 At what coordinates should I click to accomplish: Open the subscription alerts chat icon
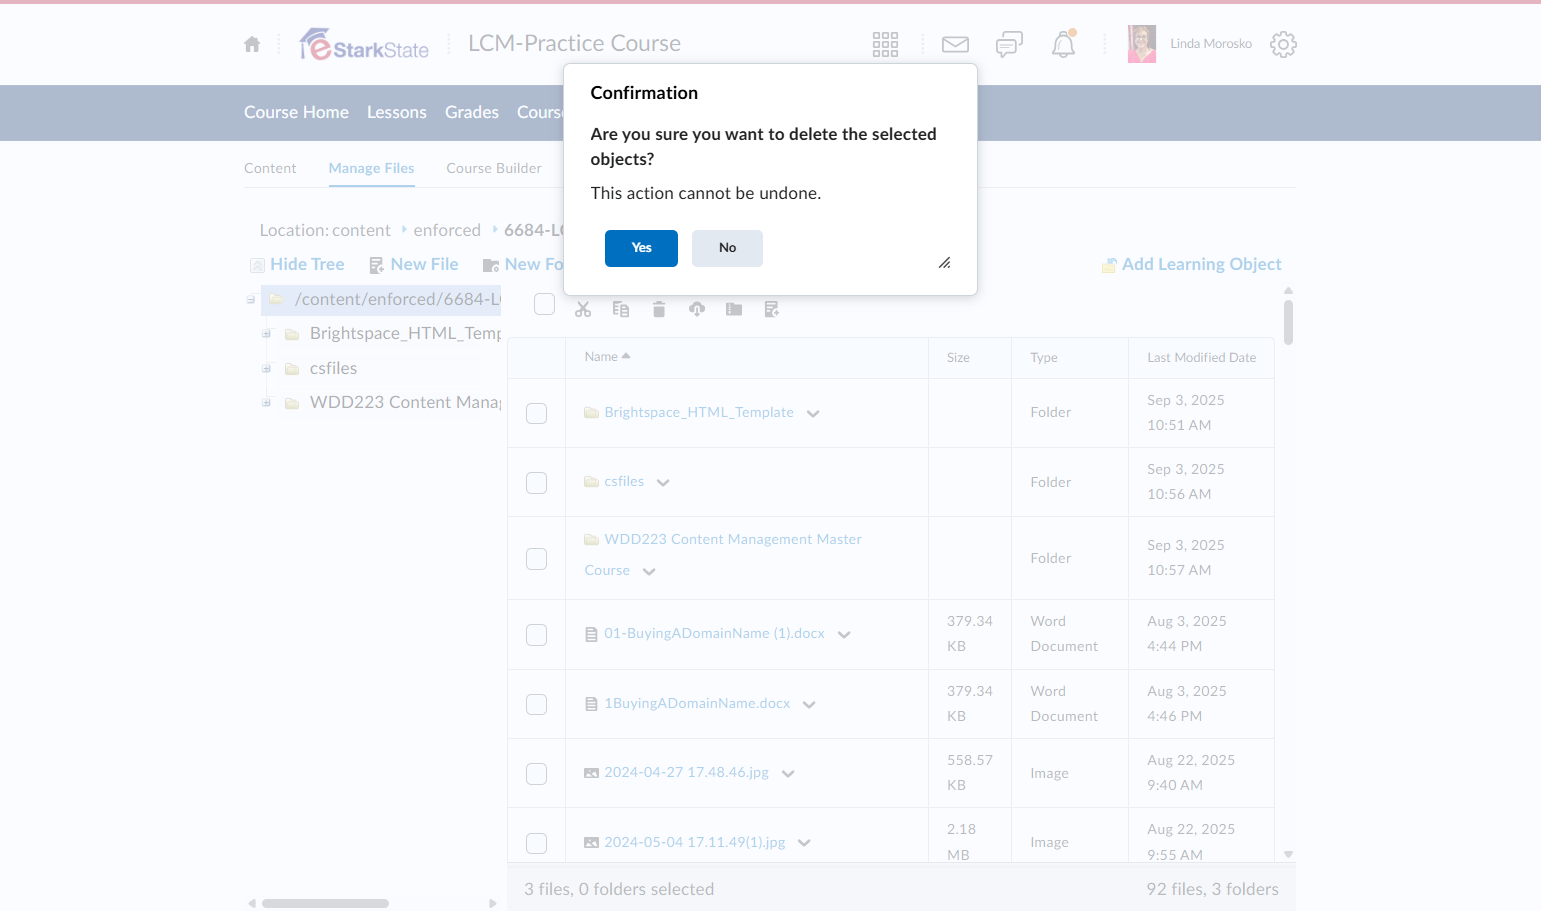click(x=1009, y=44)
